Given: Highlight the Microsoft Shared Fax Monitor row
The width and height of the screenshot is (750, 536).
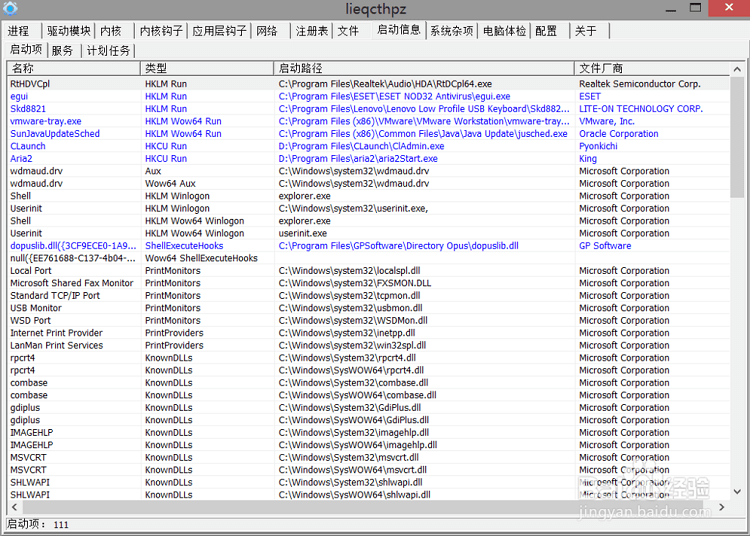Looking at the screenshot, I should tap(71, 283).
